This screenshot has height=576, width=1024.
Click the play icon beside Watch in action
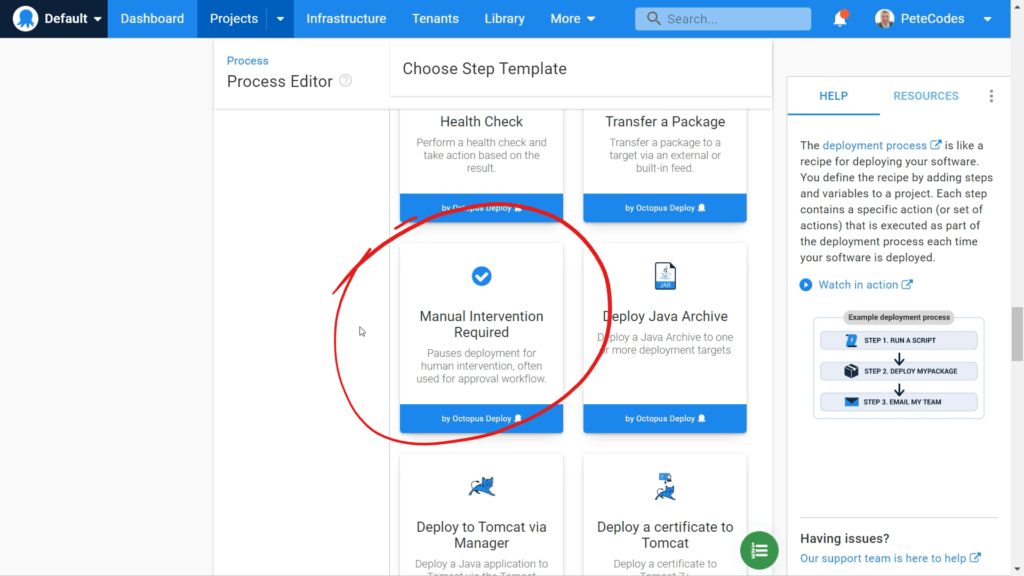[806, 285]
